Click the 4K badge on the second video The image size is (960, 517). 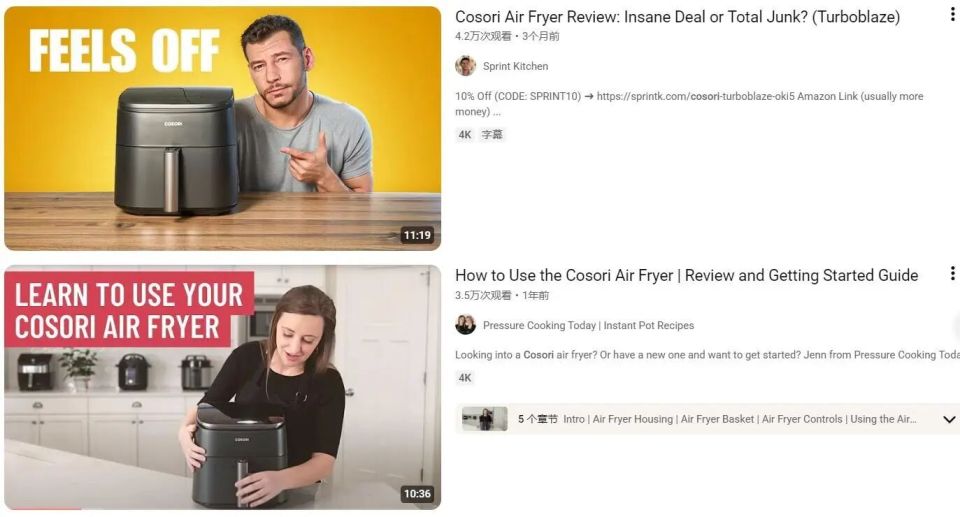coord(465,378)
